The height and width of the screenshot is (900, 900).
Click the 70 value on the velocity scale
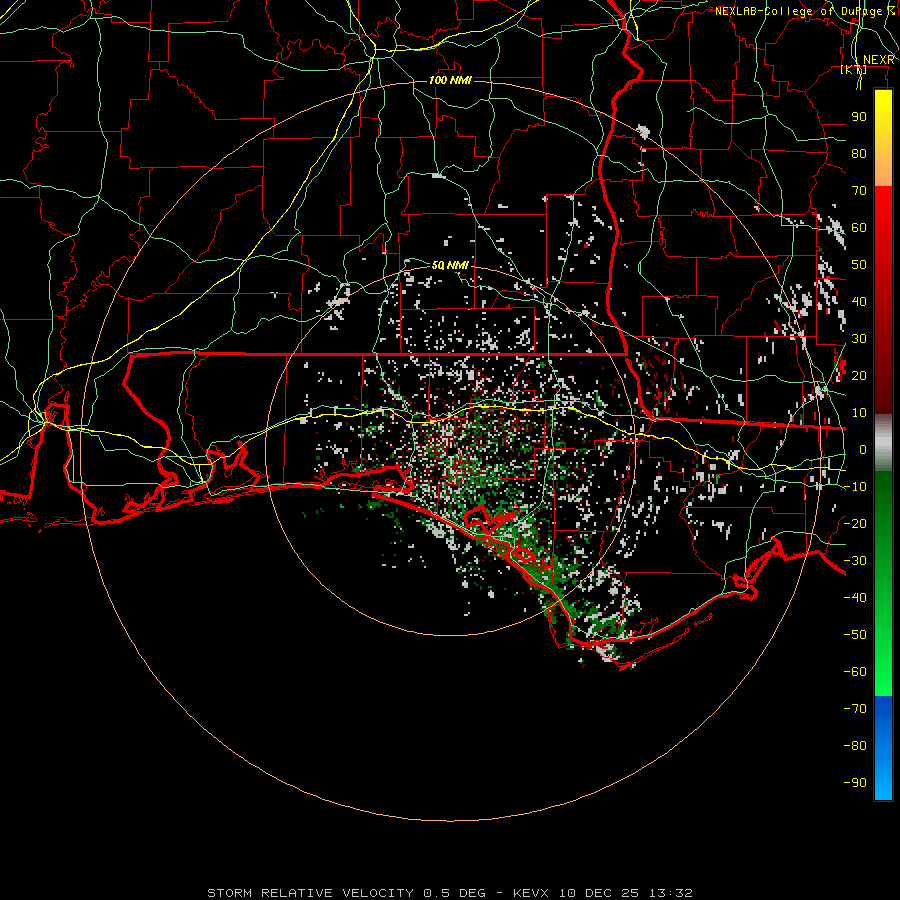pos(859,191)
